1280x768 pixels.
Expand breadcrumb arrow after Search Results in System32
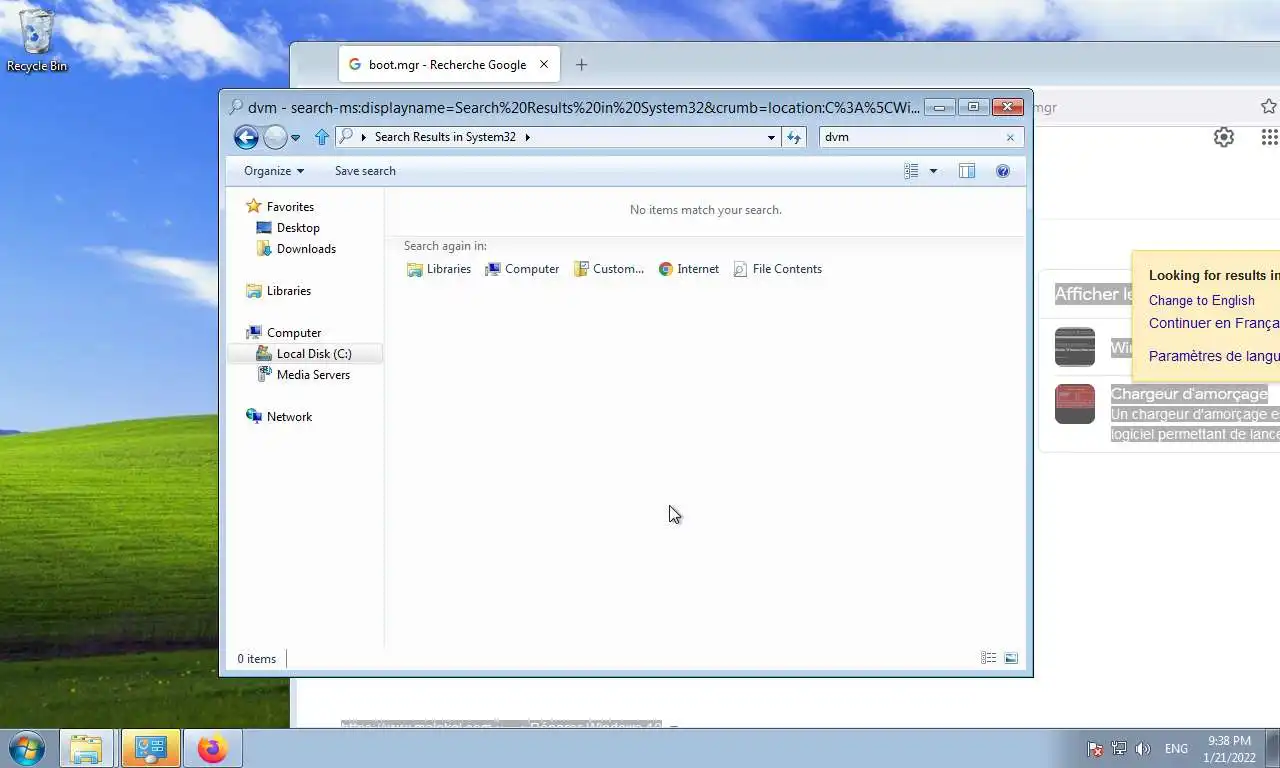click(x=527, y=137)
